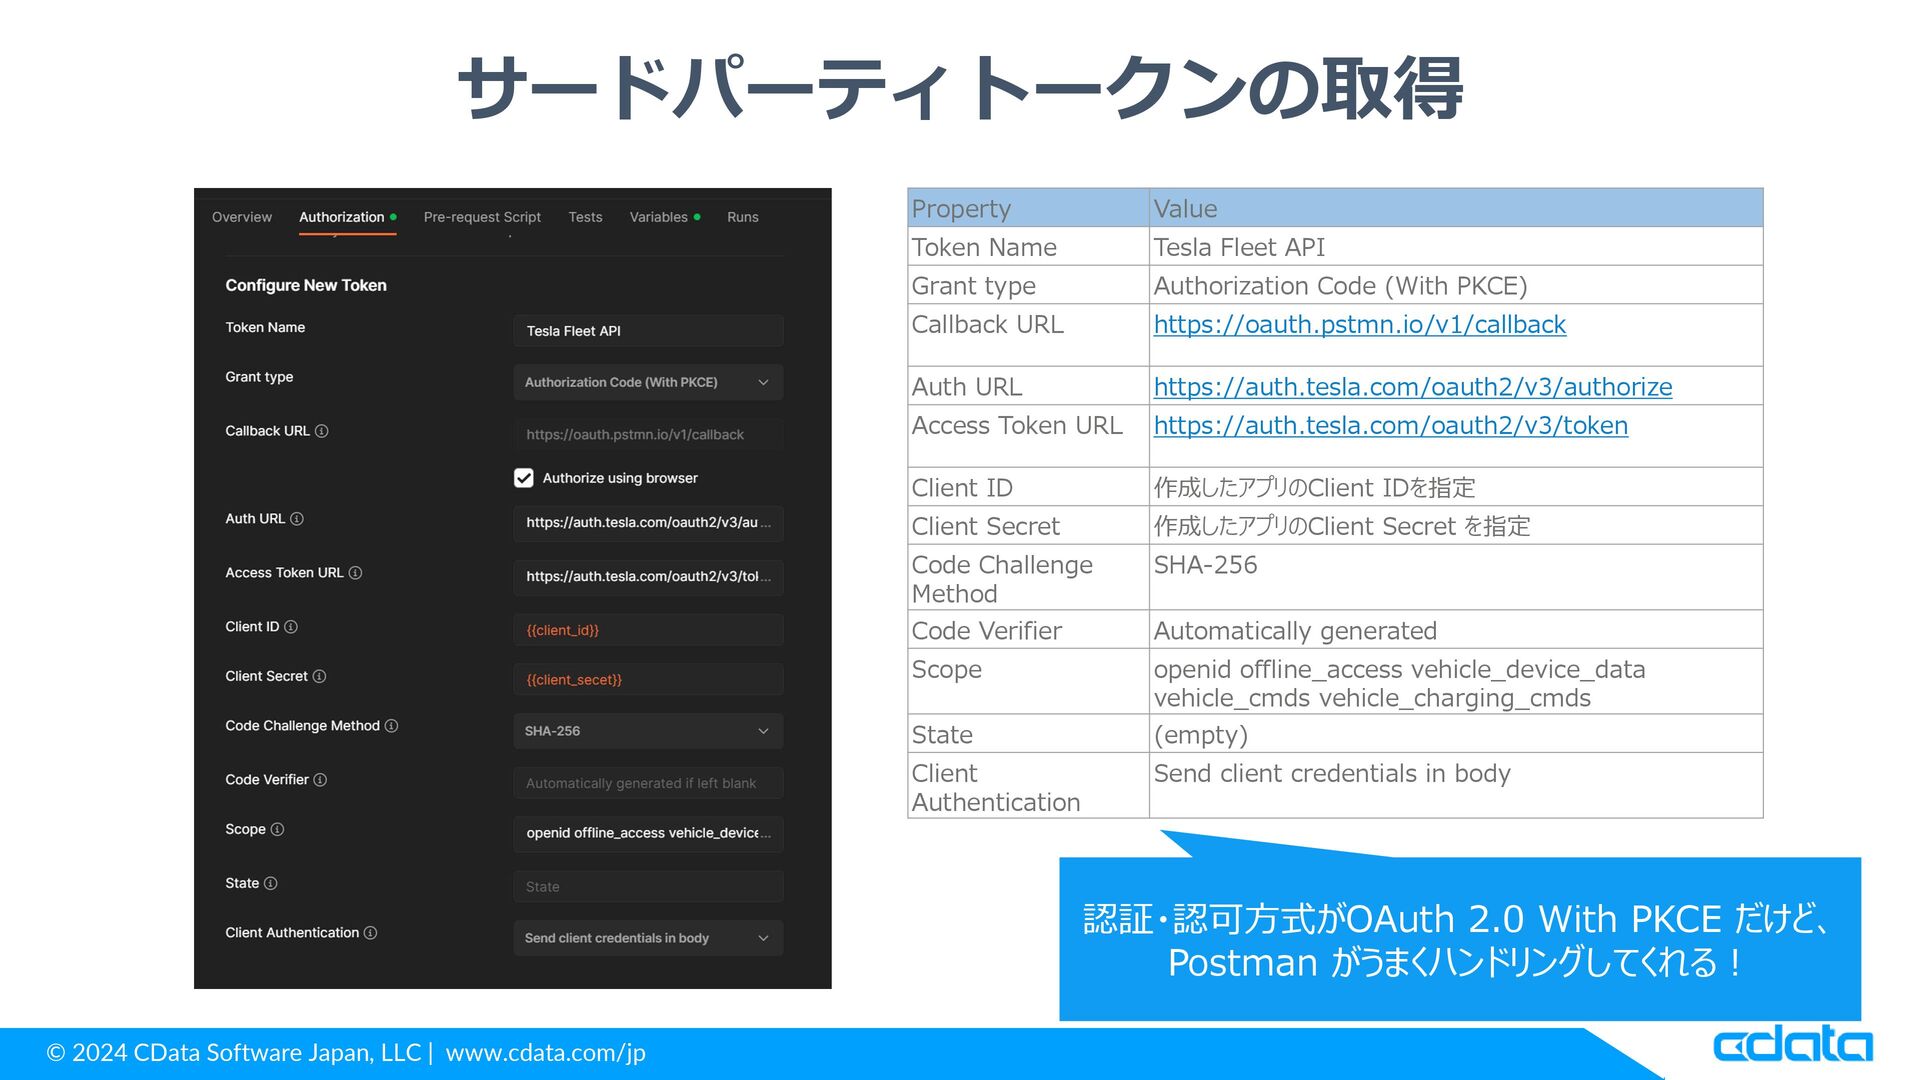Open info icon next to Code Challenge Method

tap(391, 726)
